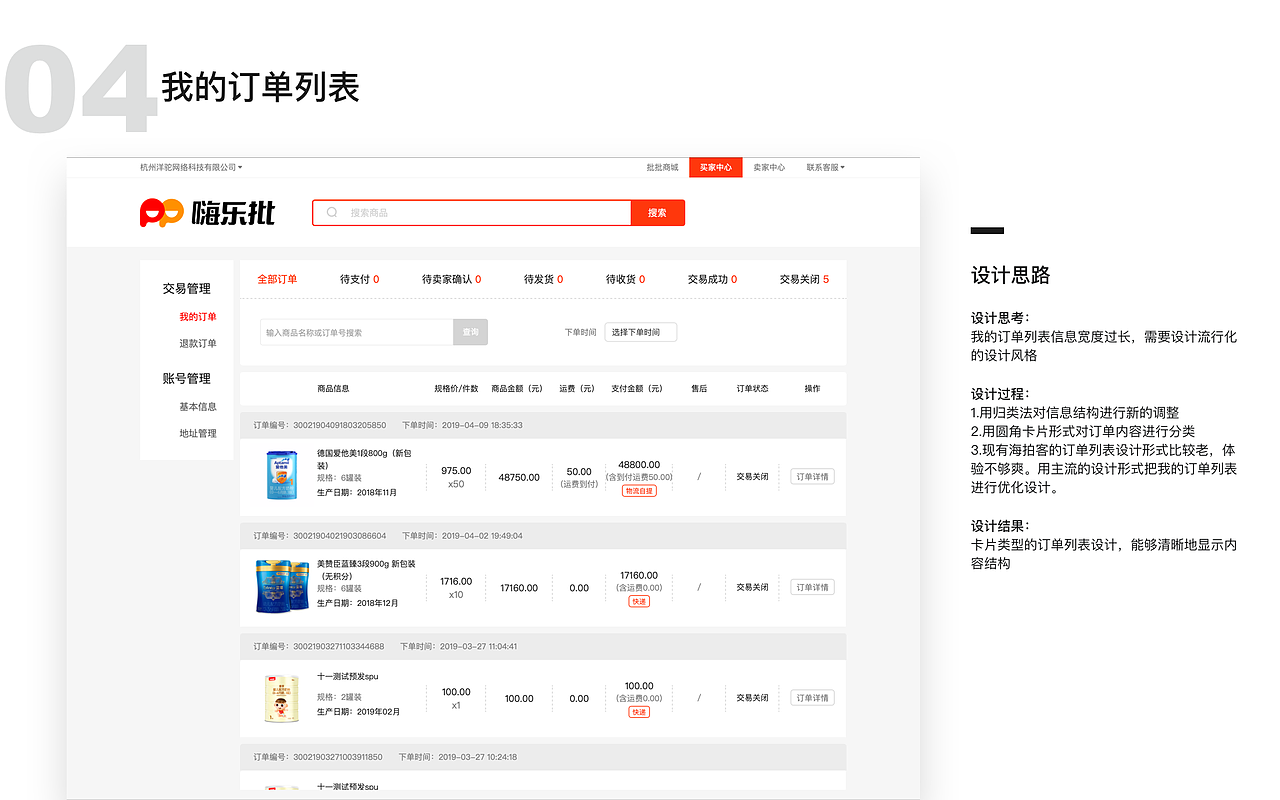Open the 基本信息 account page
The width and height of the screenshot is (1280, 800).
[198, 407]
